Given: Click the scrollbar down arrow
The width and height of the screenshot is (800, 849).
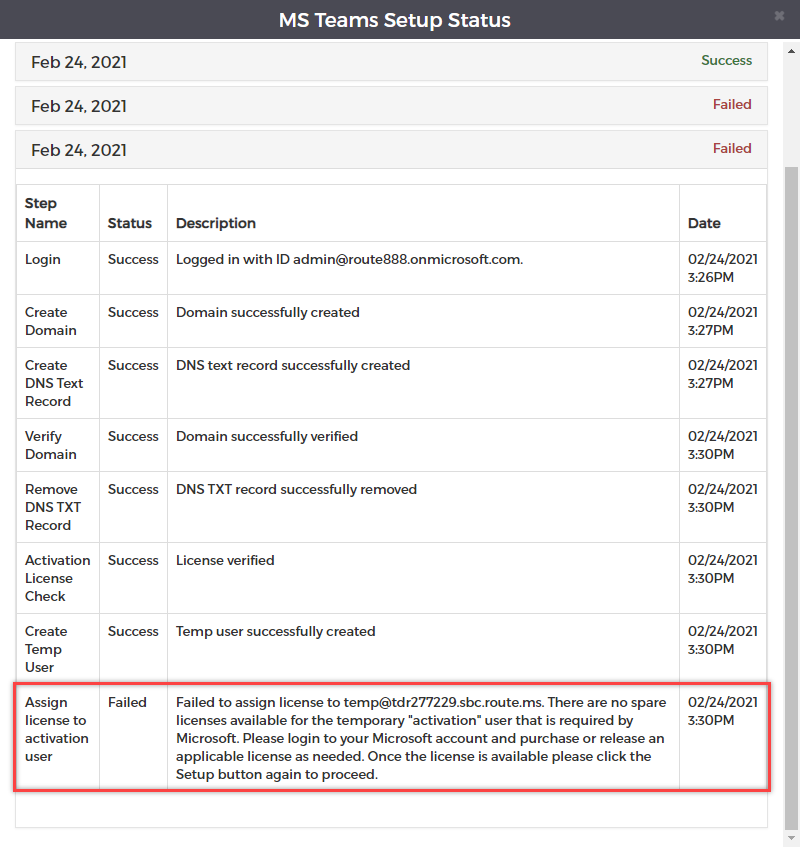Looking at the screenshot, I should pos(791,838).
